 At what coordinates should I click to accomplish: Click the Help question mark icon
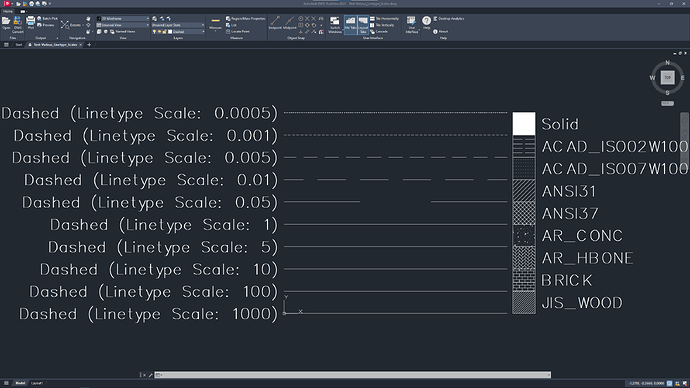(x=426, y=21)
